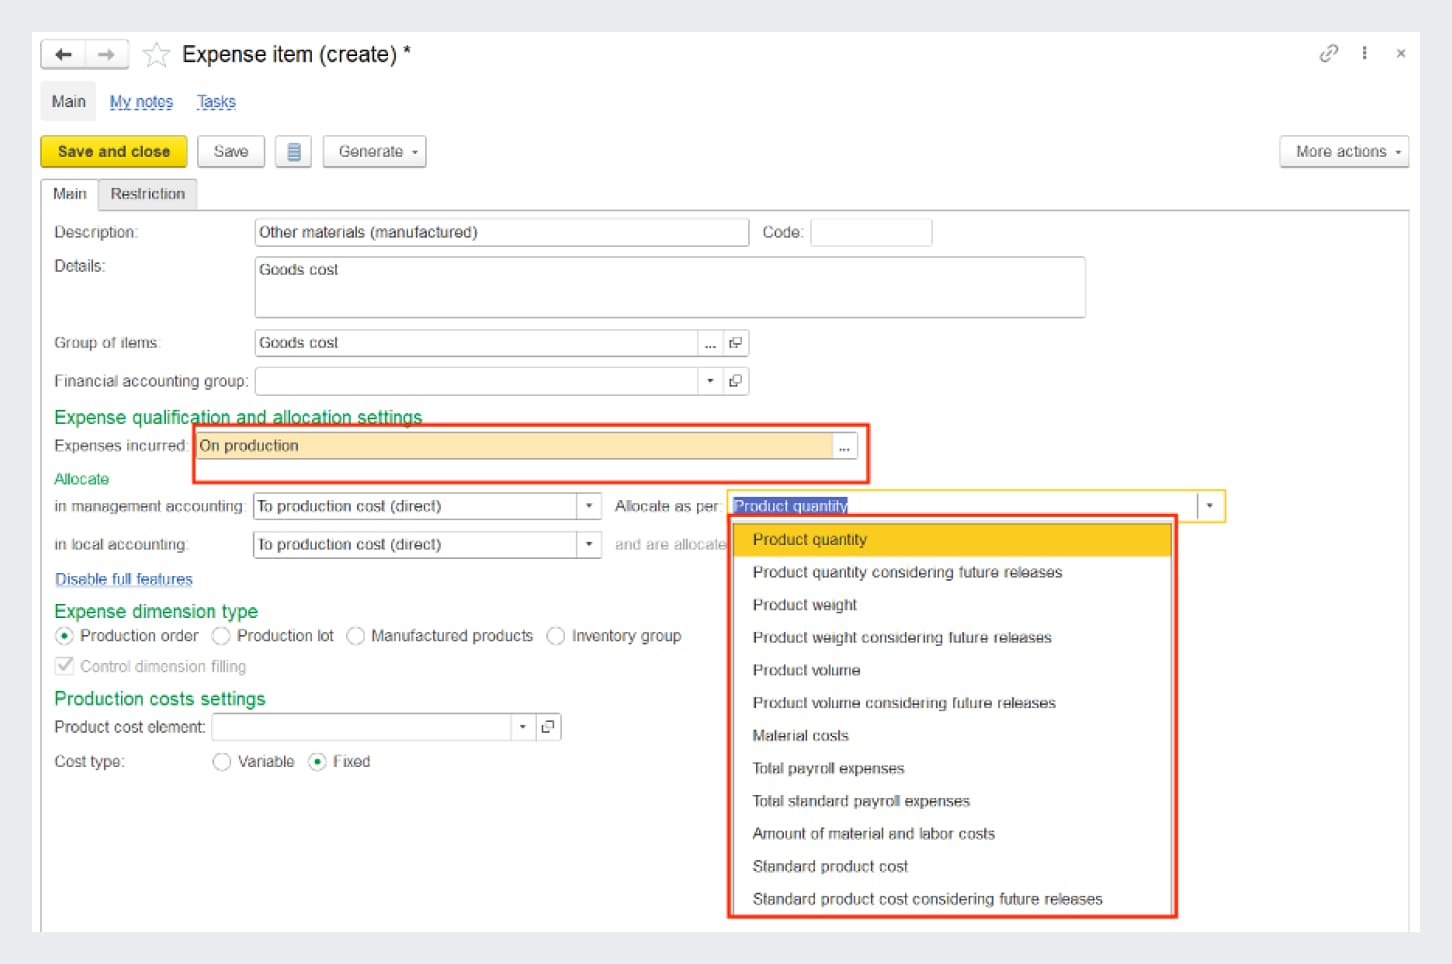Select Manufactured products dimension type
This screenshot has height=964, width=1452.
point(356,636)
